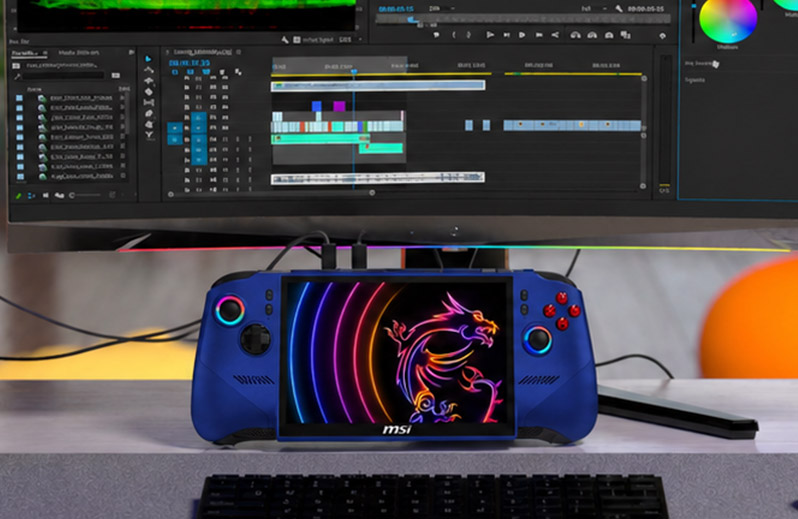Go to Out point in Program monitor

point(555,35)
